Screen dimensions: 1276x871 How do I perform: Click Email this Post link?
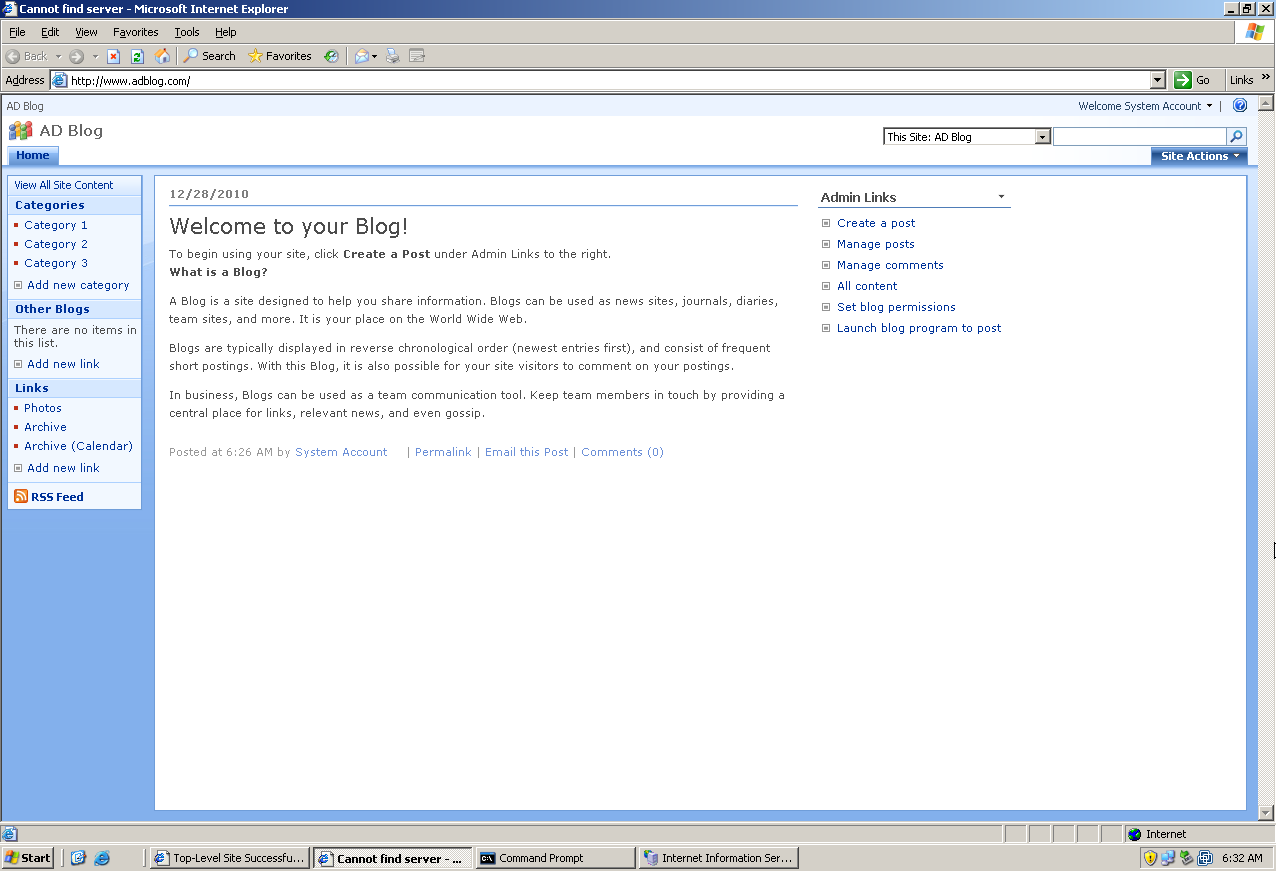526,452
